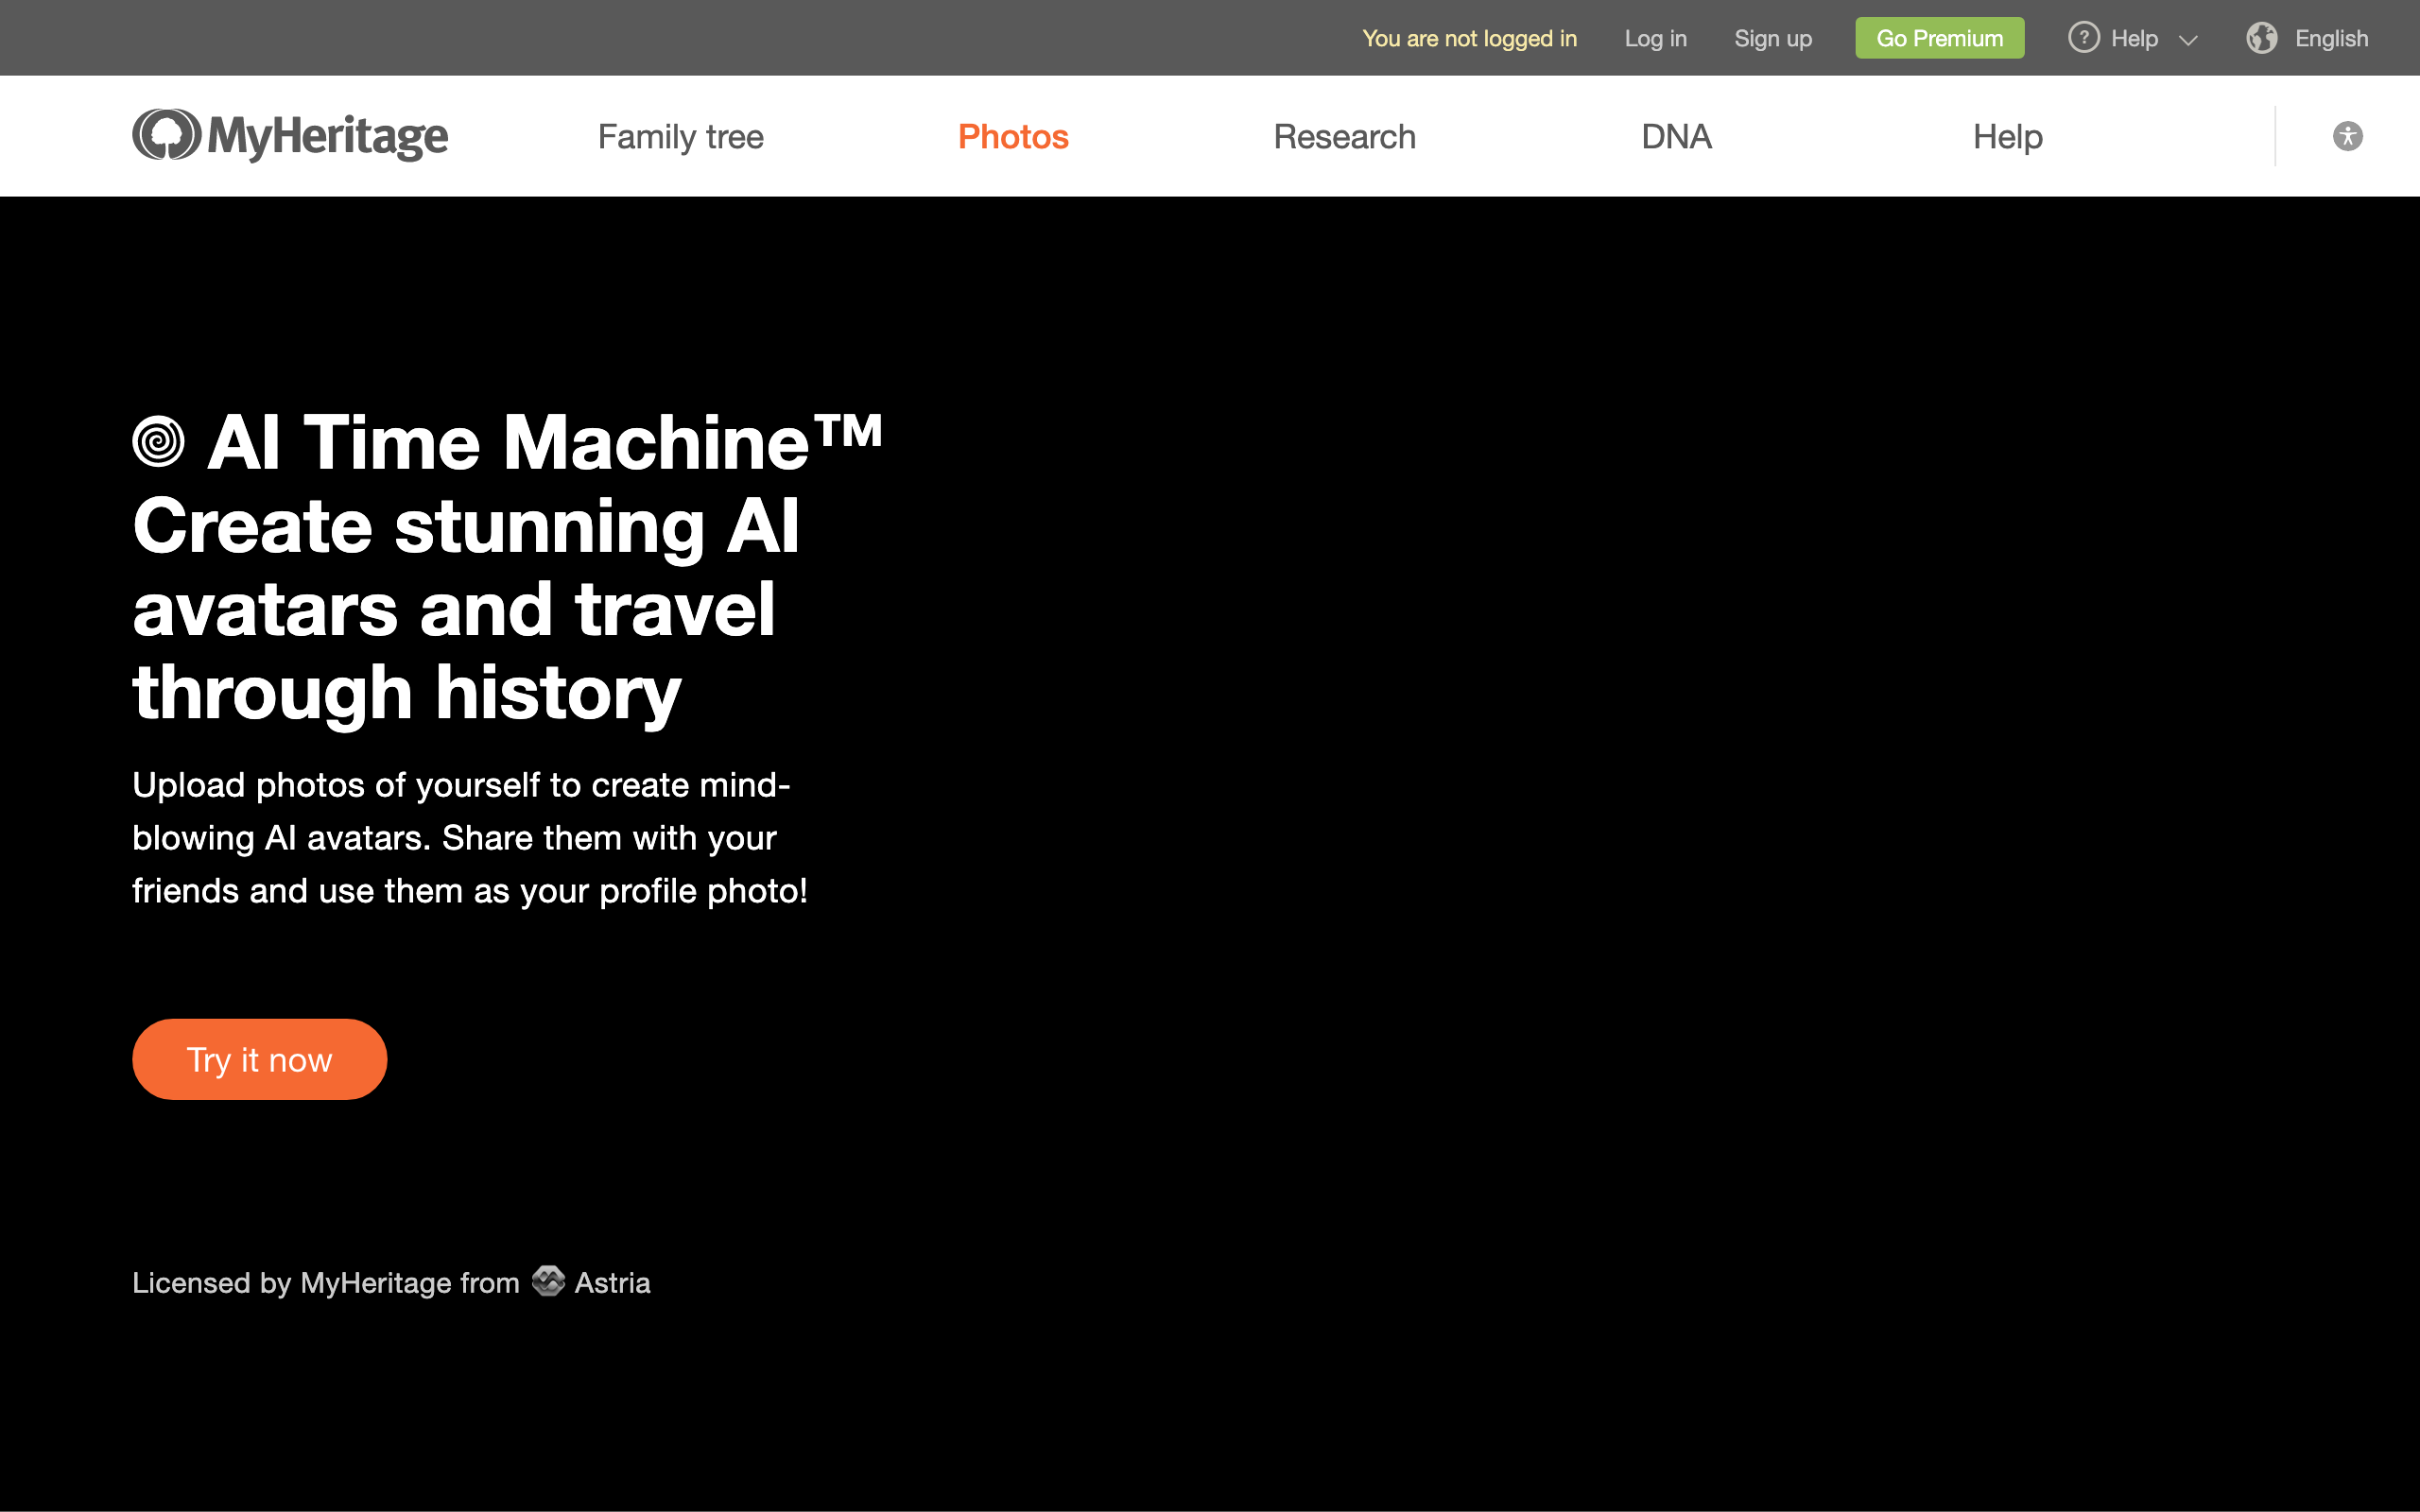Click the globe language icon
2420x1512 pixels.
(2262, 38)
